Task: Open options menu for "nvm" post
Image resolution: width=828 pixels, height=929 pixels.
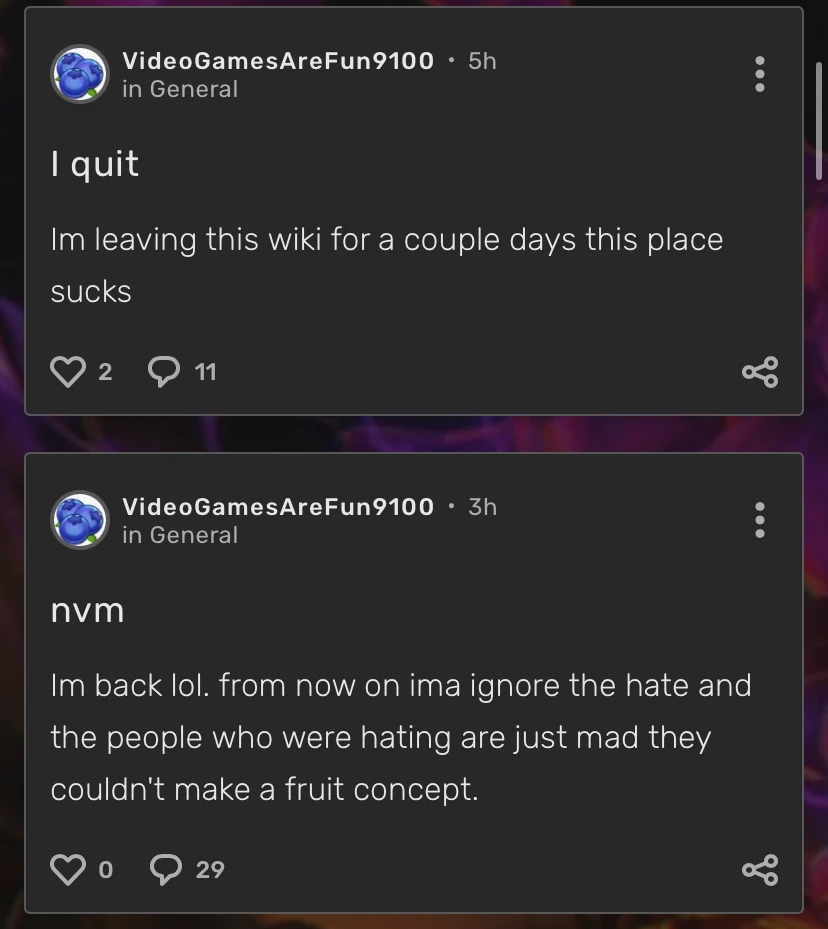Action: pyautogui.click(x=760, y=520)
